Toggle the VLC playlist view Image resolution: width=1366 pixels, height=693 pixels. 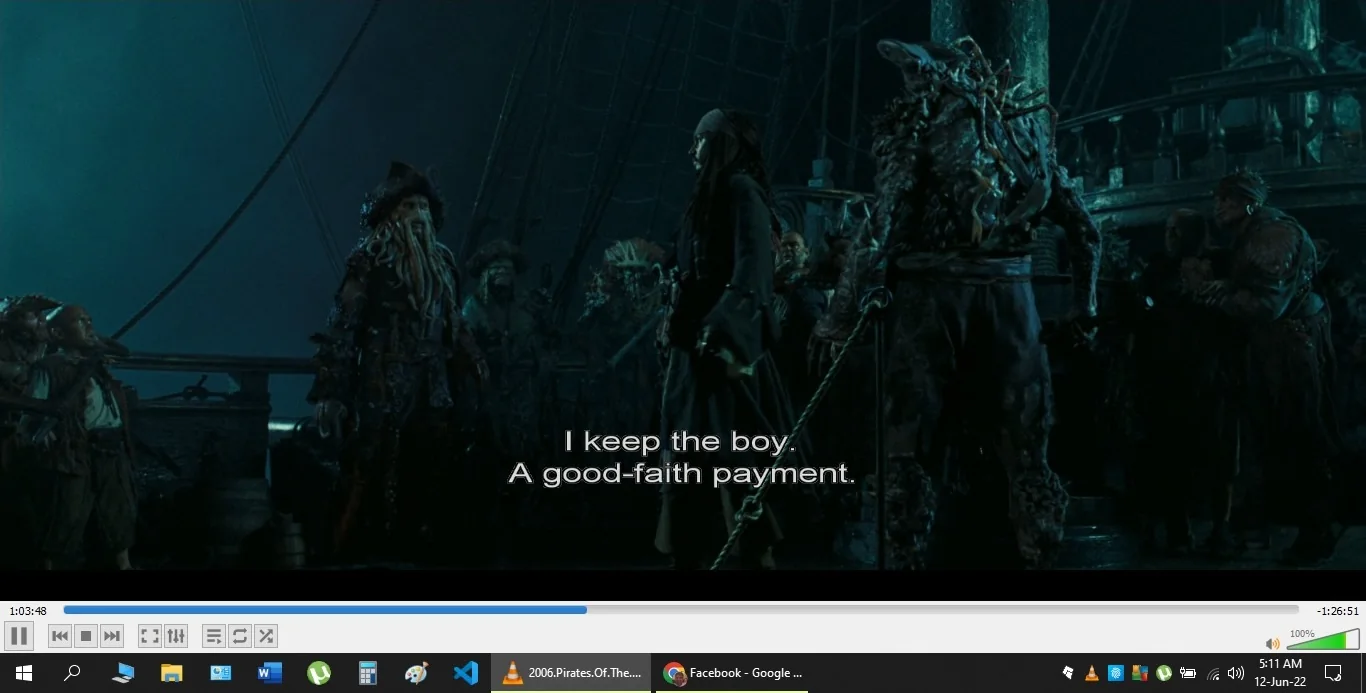(x=214, y=636)
